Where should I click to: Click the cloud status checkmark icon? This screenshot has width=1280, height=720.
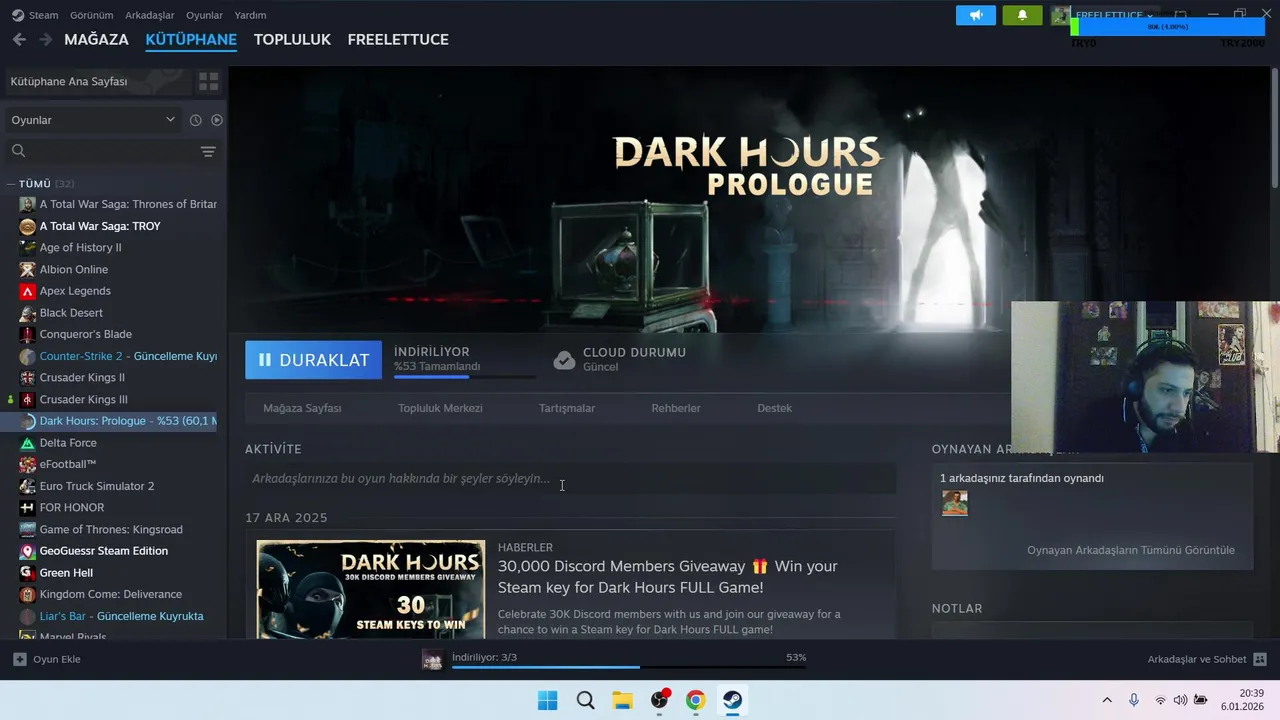pyautogui.click(x=564, y=360)
